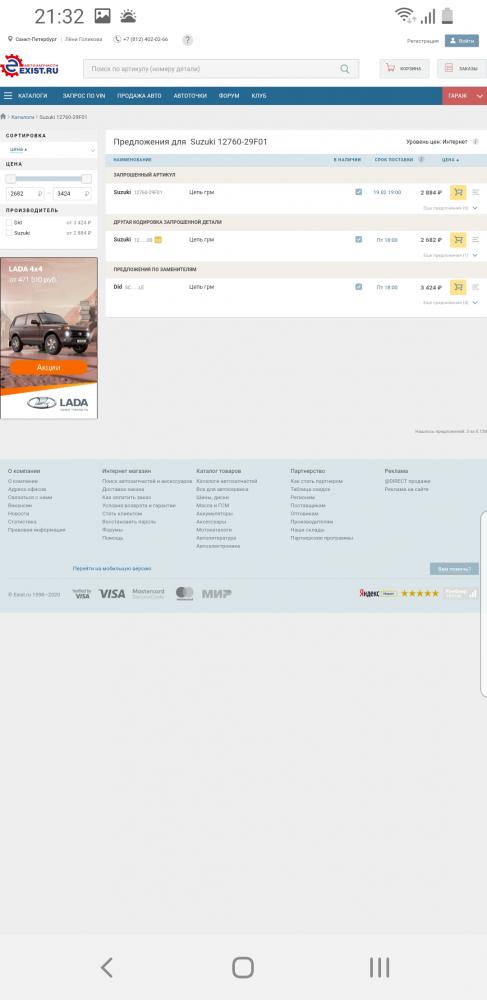Click the Exist.ru logo
487x1000 pixels.
tap(30, 66)
